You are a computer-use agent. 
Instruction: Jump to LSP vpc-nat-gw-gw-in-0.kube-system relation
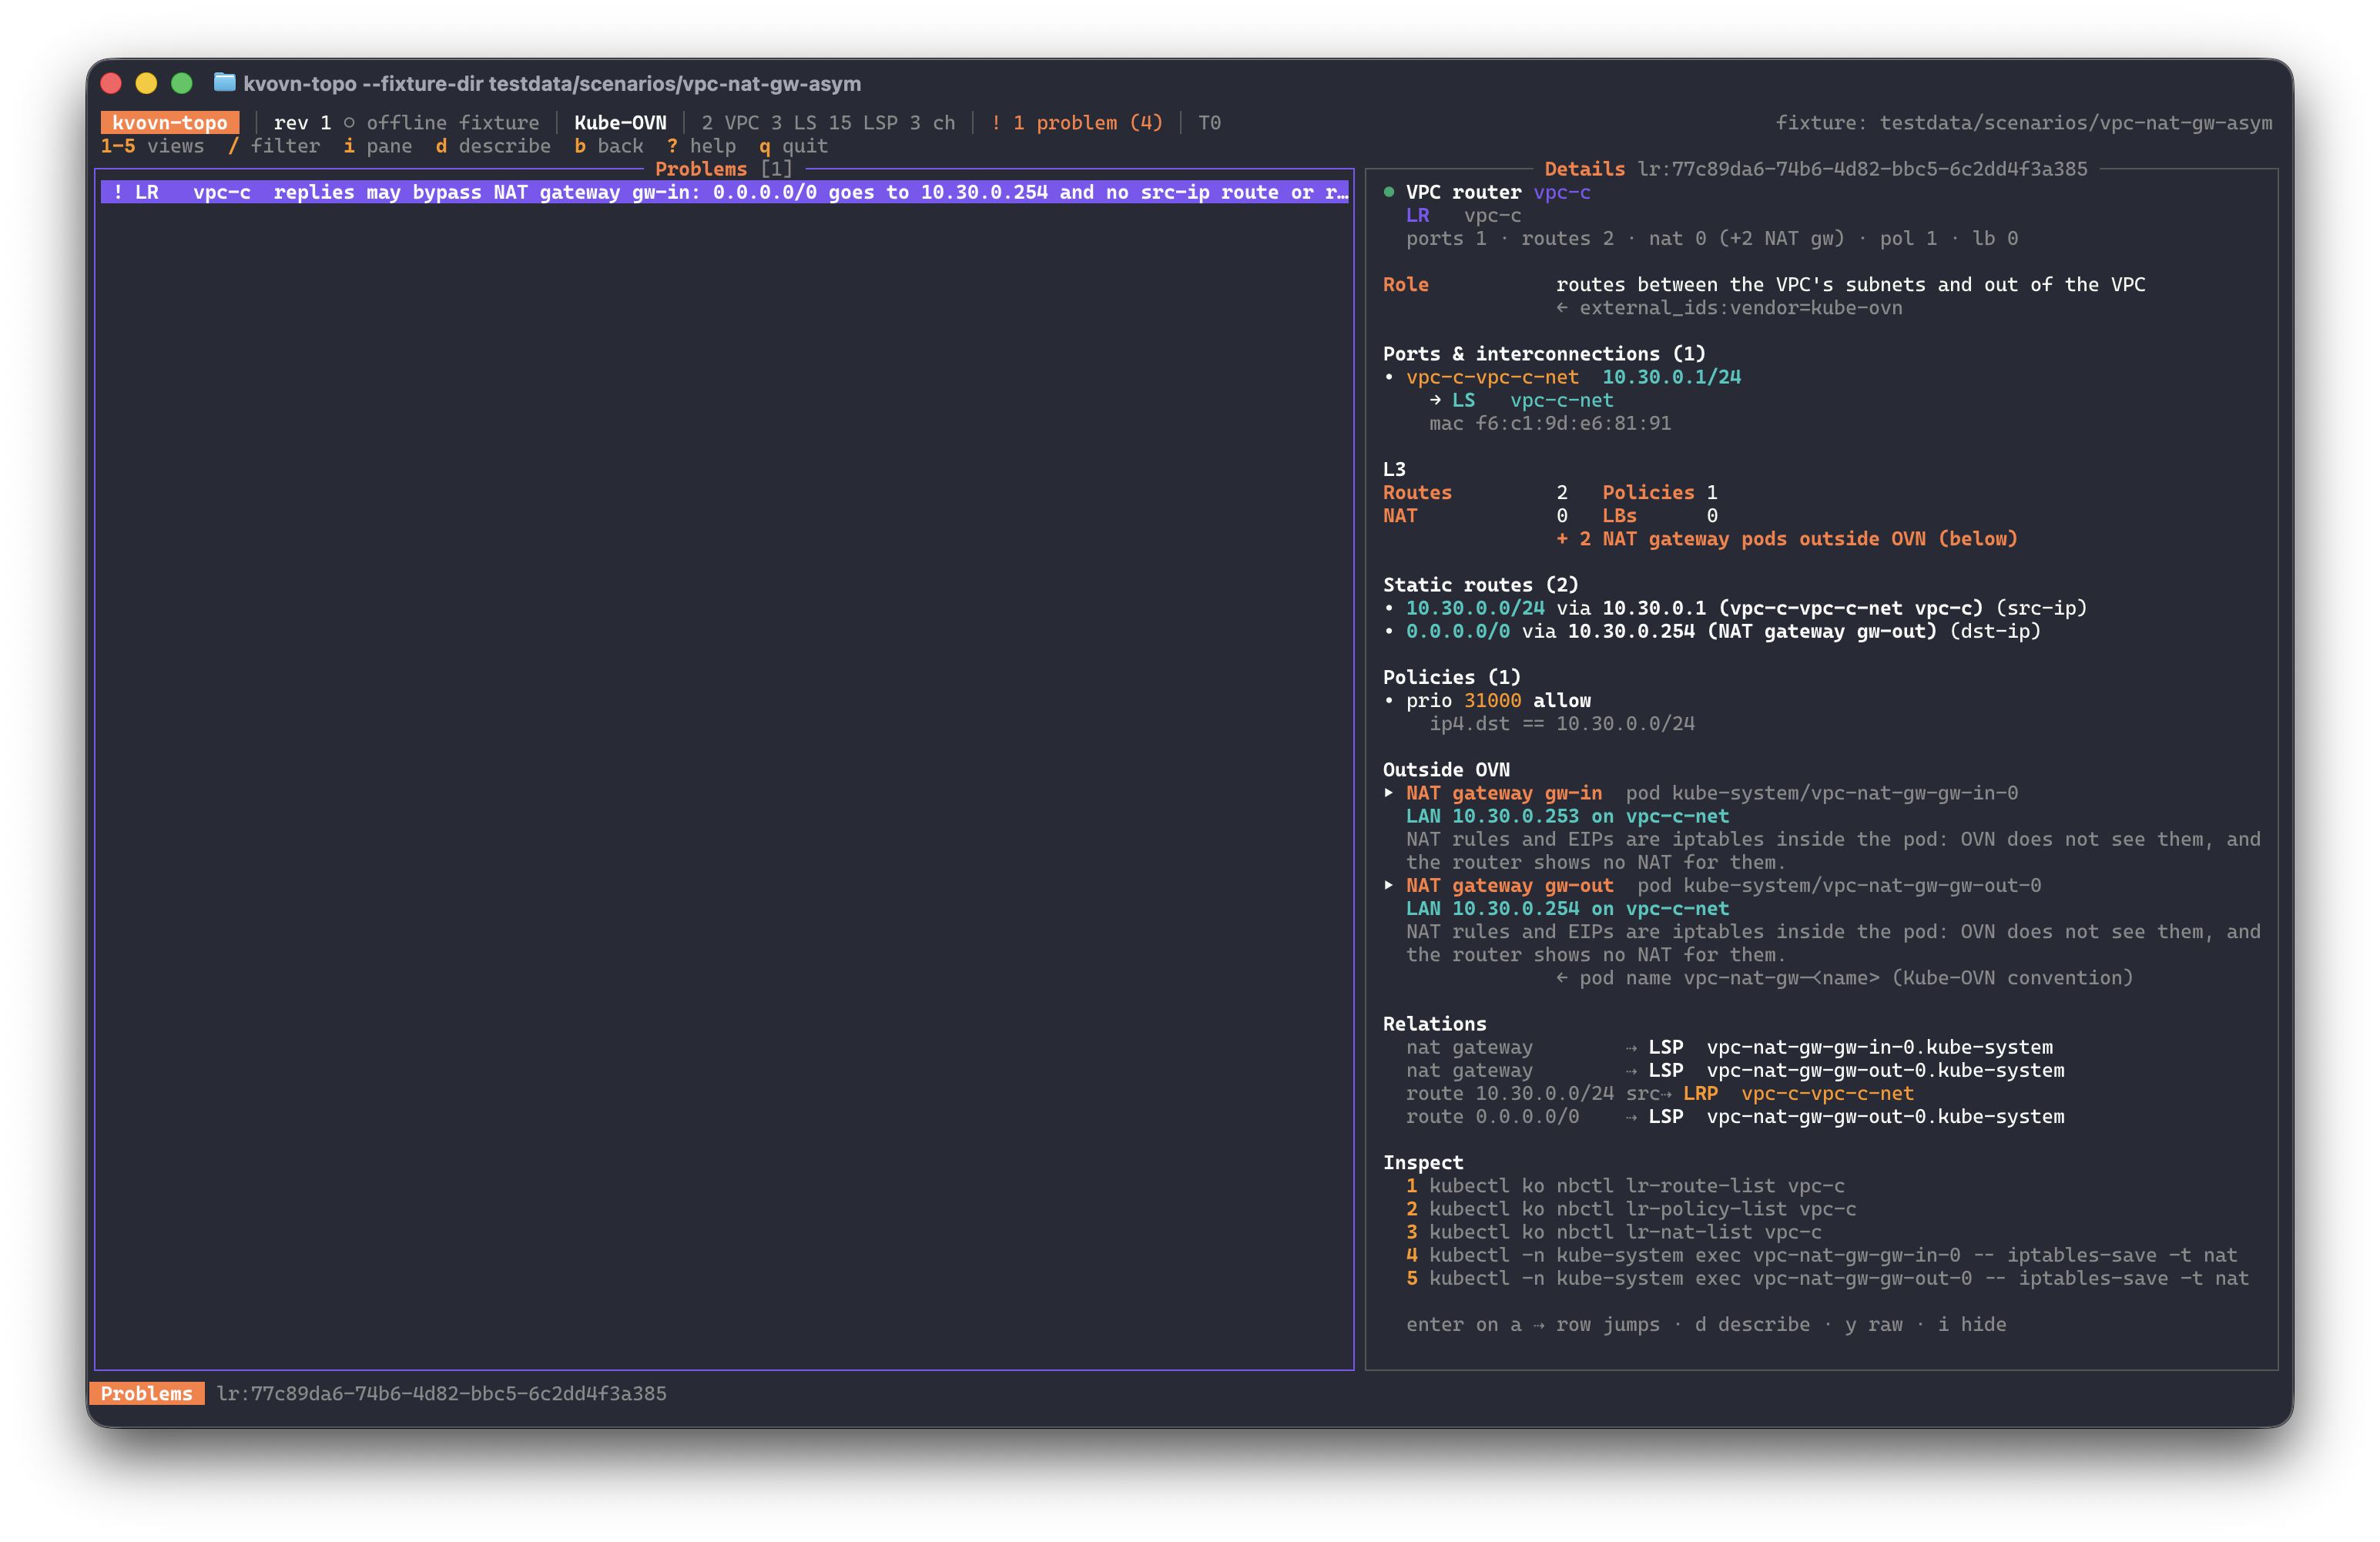pos(1850,1047)
